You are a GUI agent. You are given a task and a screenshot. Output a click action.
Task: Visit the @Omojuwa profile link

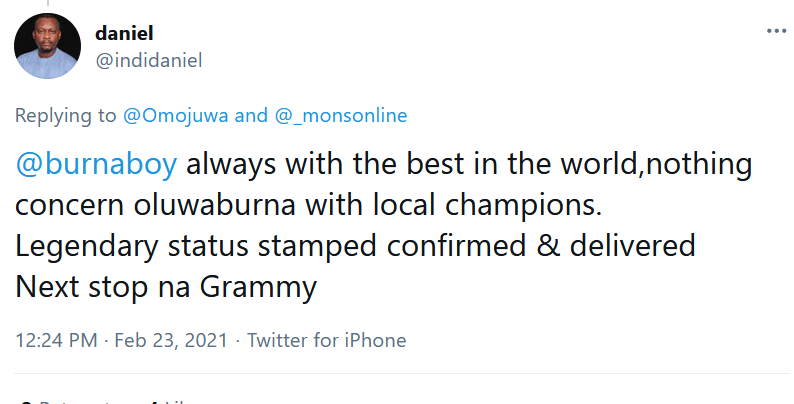click(175, 115)
